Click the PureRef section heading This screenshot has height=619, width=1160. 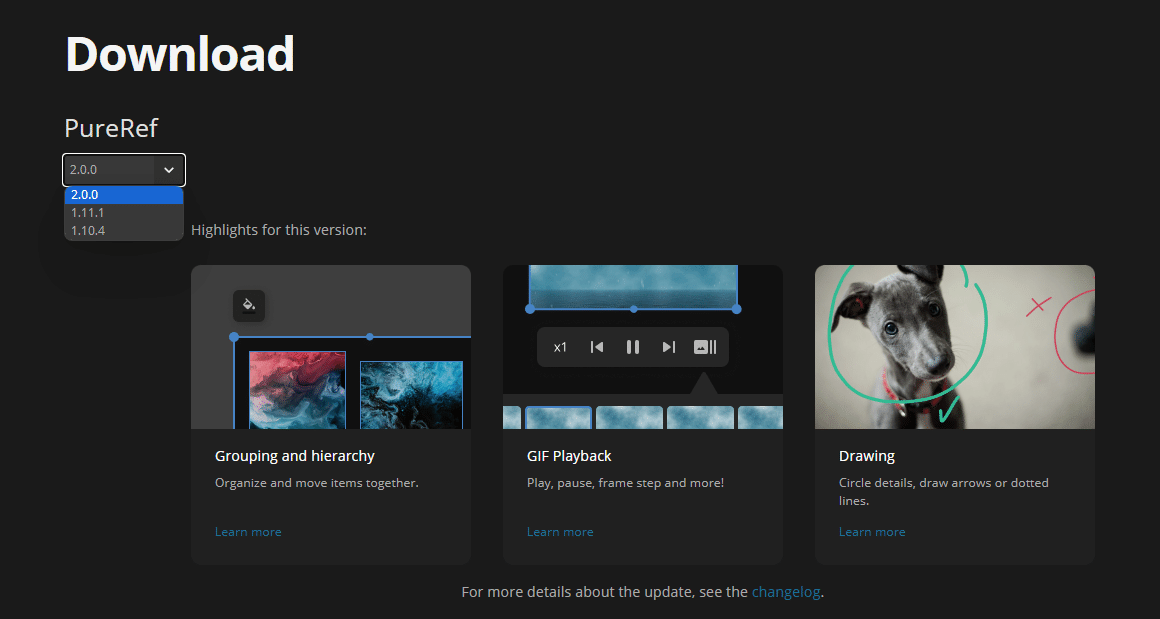[111, 128]
